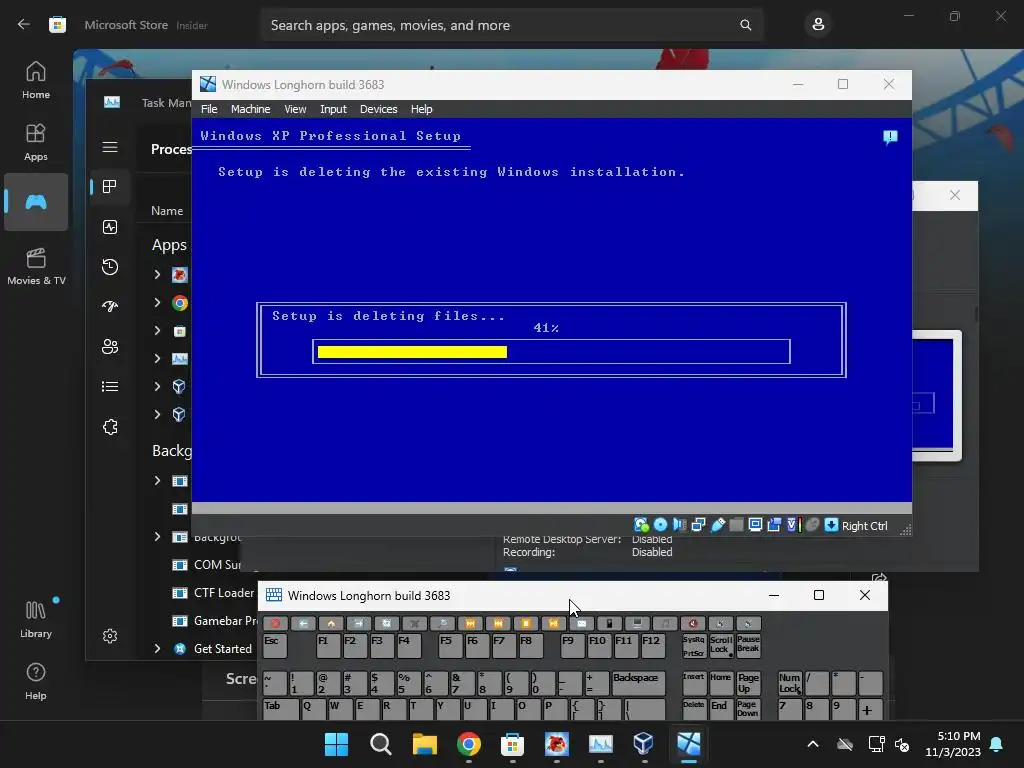Screen dimensions: 1024x768
Task: Click the audio status icon in VirtualBox
Action: click(679, 525)
